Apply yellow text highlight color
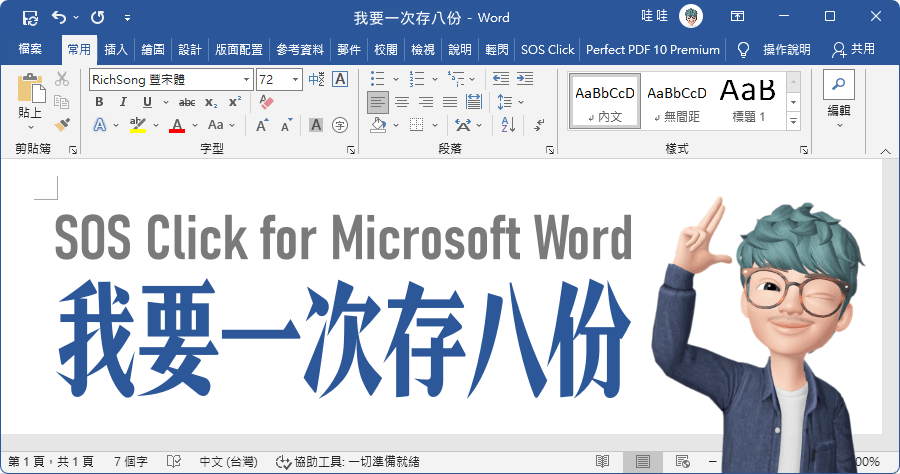The width and height of the screenshot is (900, 474). [138, 125]
